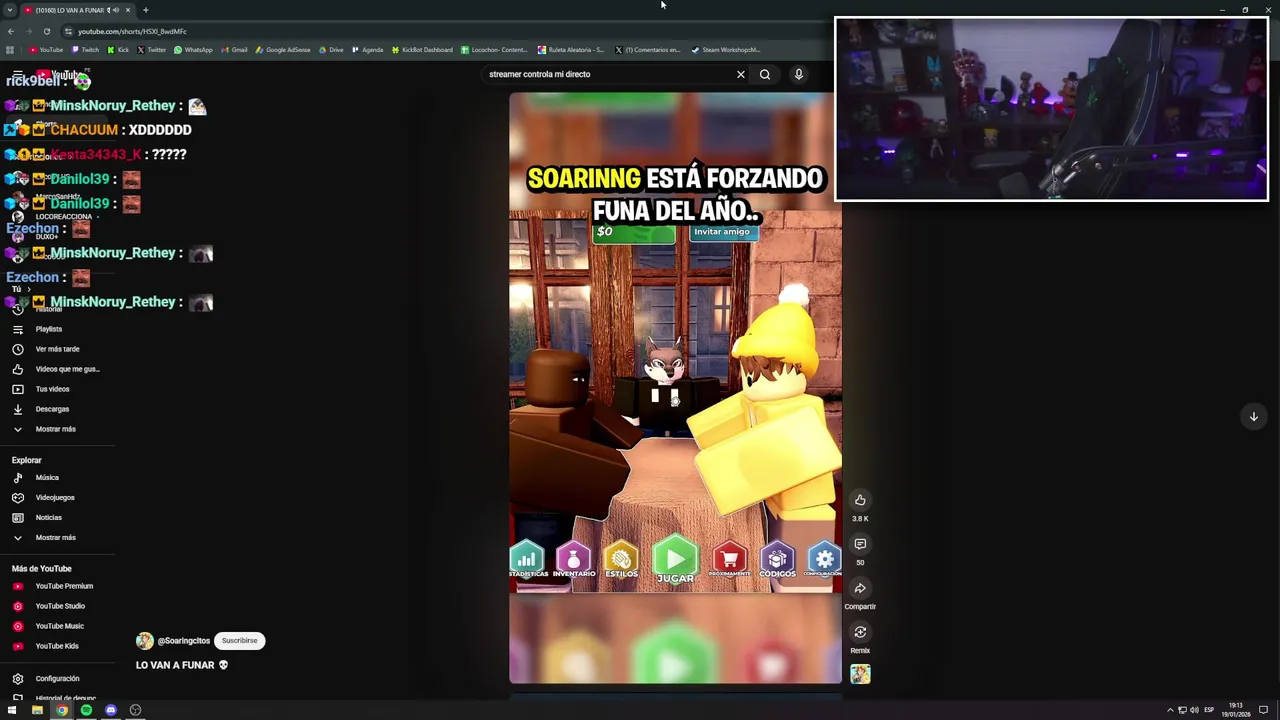Viewport: 1280px width, 720px height.
Task: Open the KickBot Dashboard bookmark
Action: (x=421, y=50)
